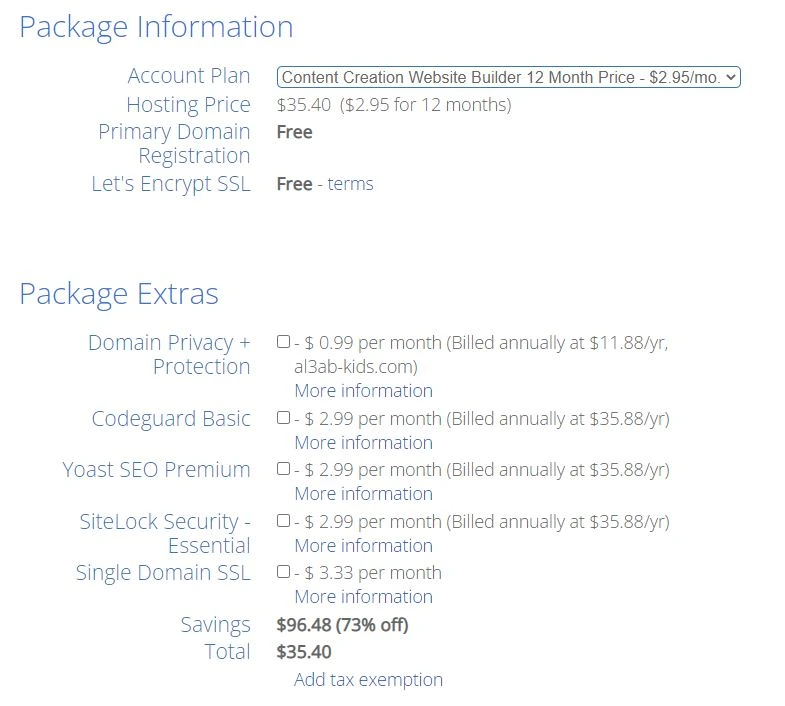Click the Total amount $35.40

(304, 652)
